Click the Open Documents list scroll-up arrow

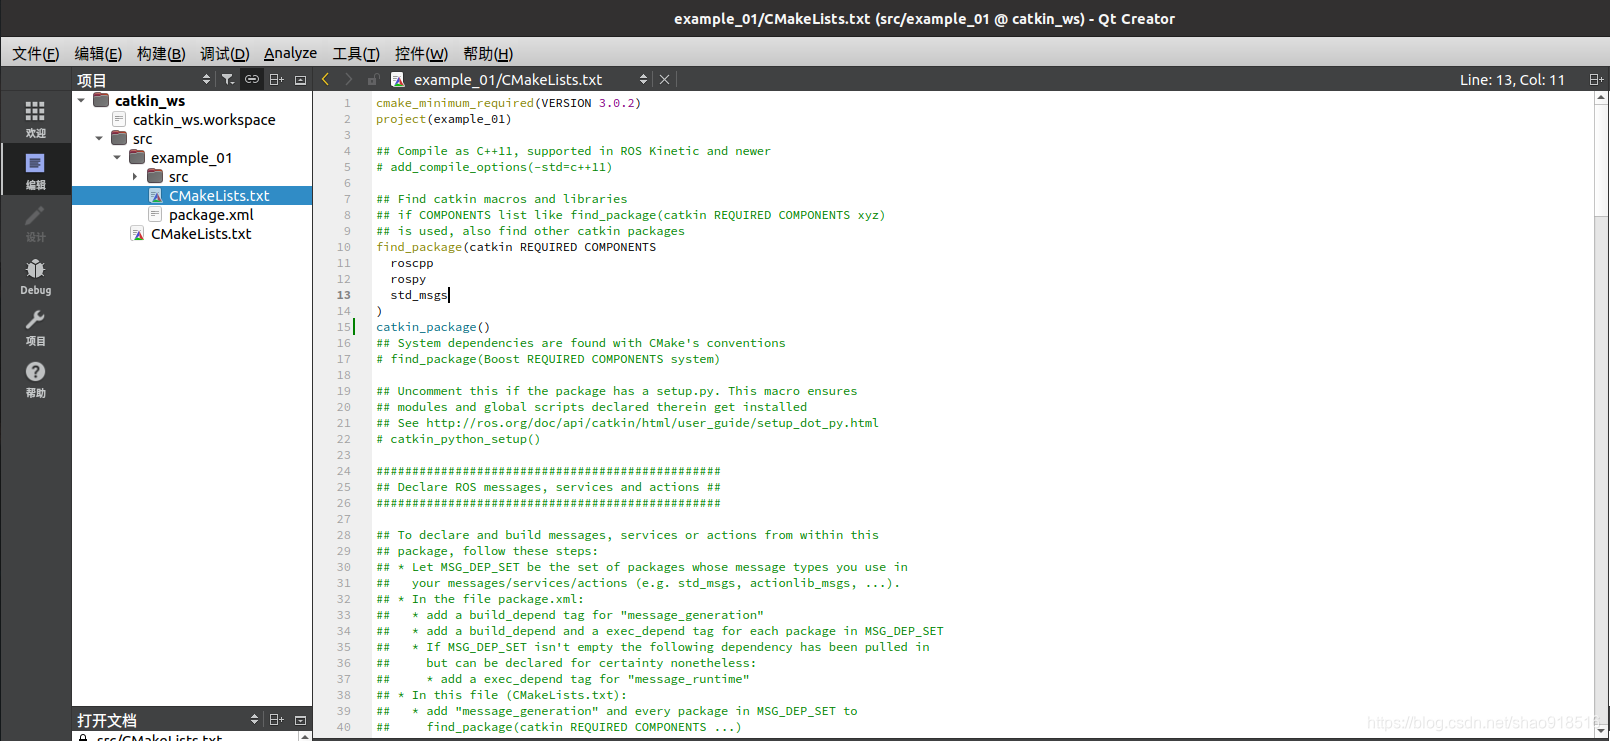[x=305, y=736]
